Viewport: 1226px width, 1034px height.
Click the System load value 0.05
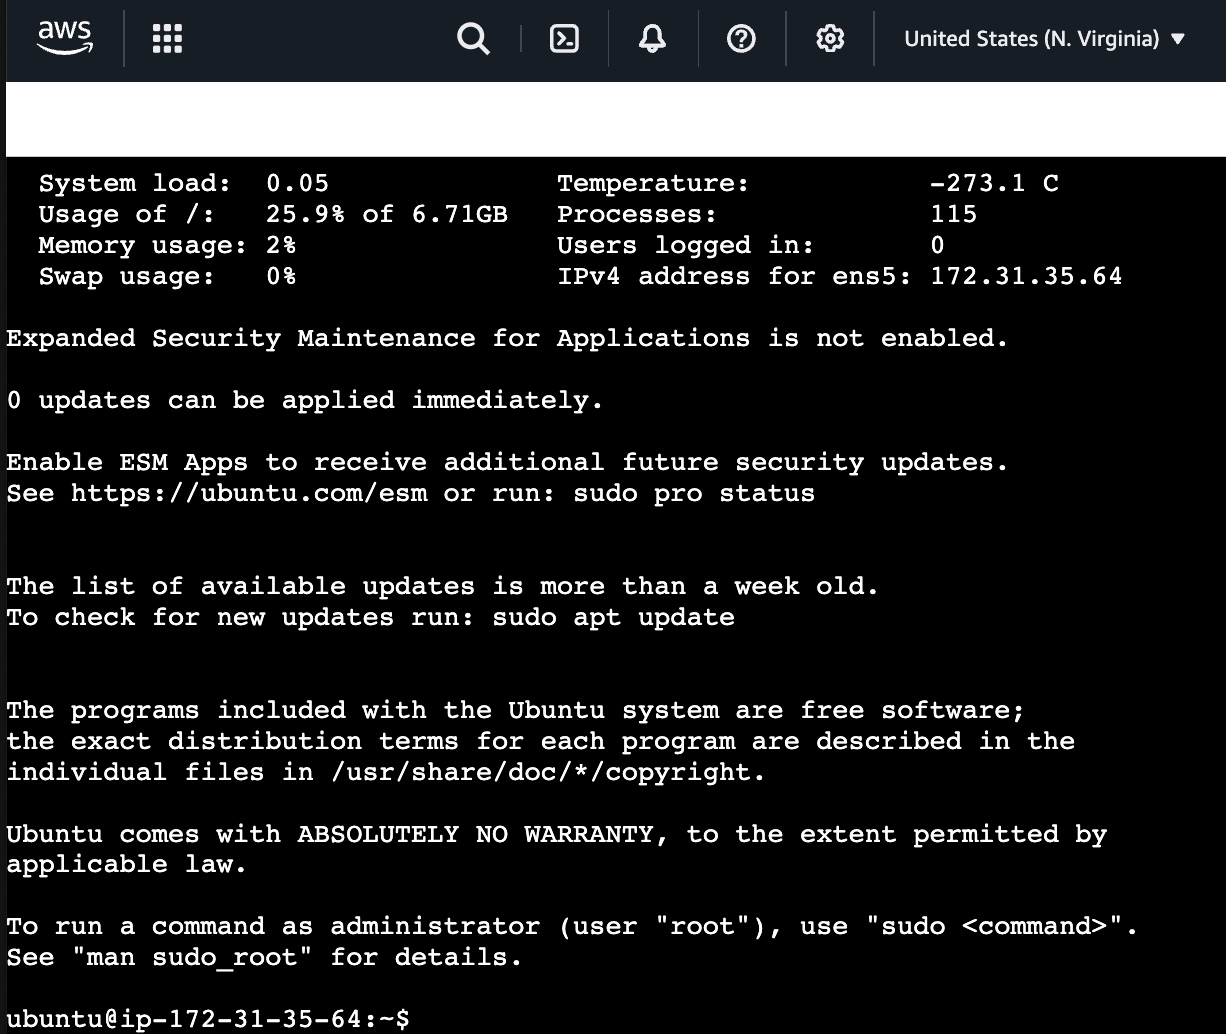(x=297, y=183)
